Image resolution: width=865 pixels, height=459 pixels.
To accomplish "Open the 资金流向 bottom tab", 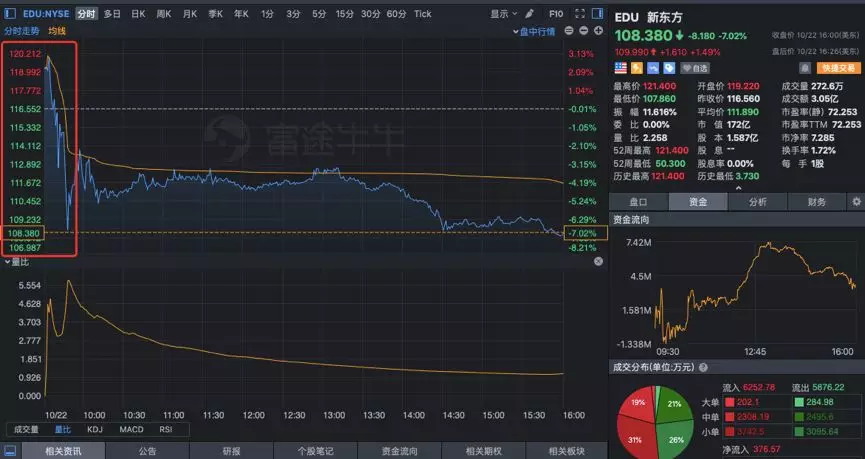I will coord(399,451).
